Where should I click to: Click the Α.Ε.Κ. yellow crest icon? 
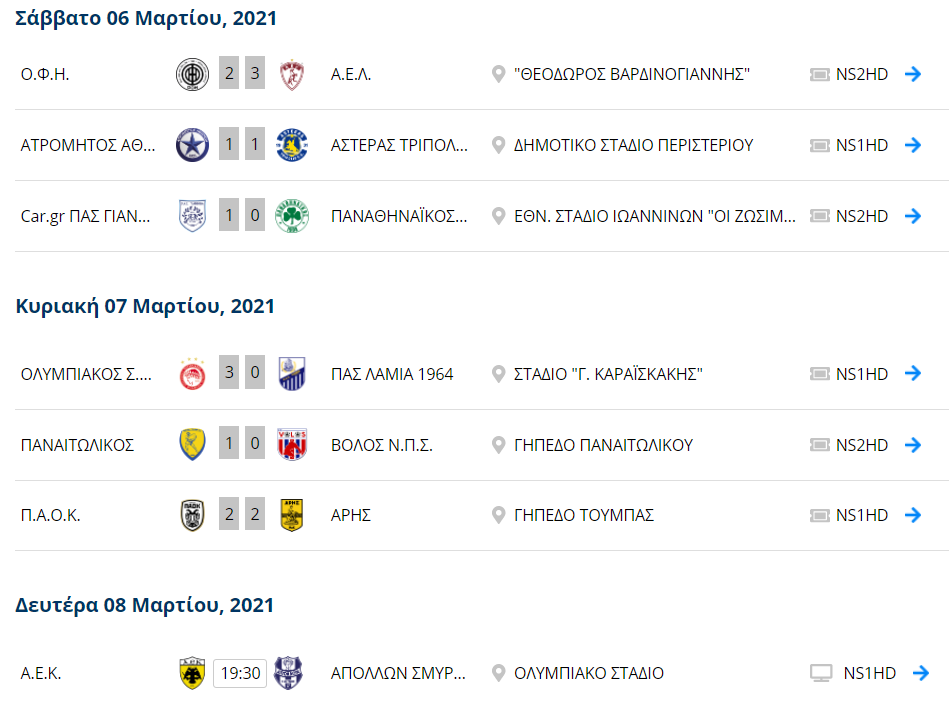(192, 673)
